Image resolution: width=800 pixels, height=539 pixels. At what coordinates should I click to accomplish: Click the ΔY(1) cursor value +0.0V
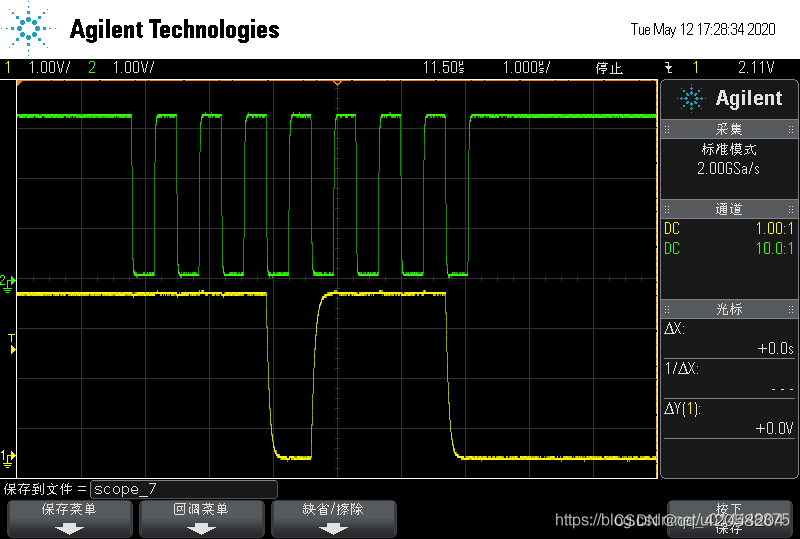774,428
